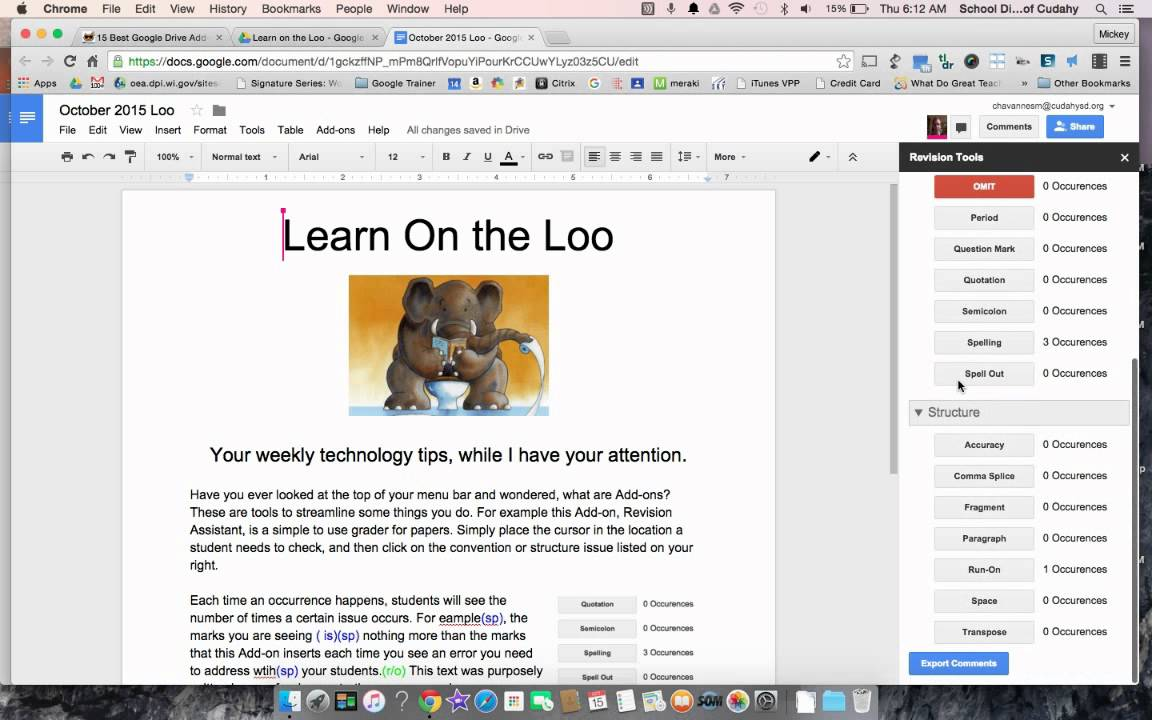Open the comment bubble icon beside the avatar
Screen dimensions: 1152x720
coord(960,127)
